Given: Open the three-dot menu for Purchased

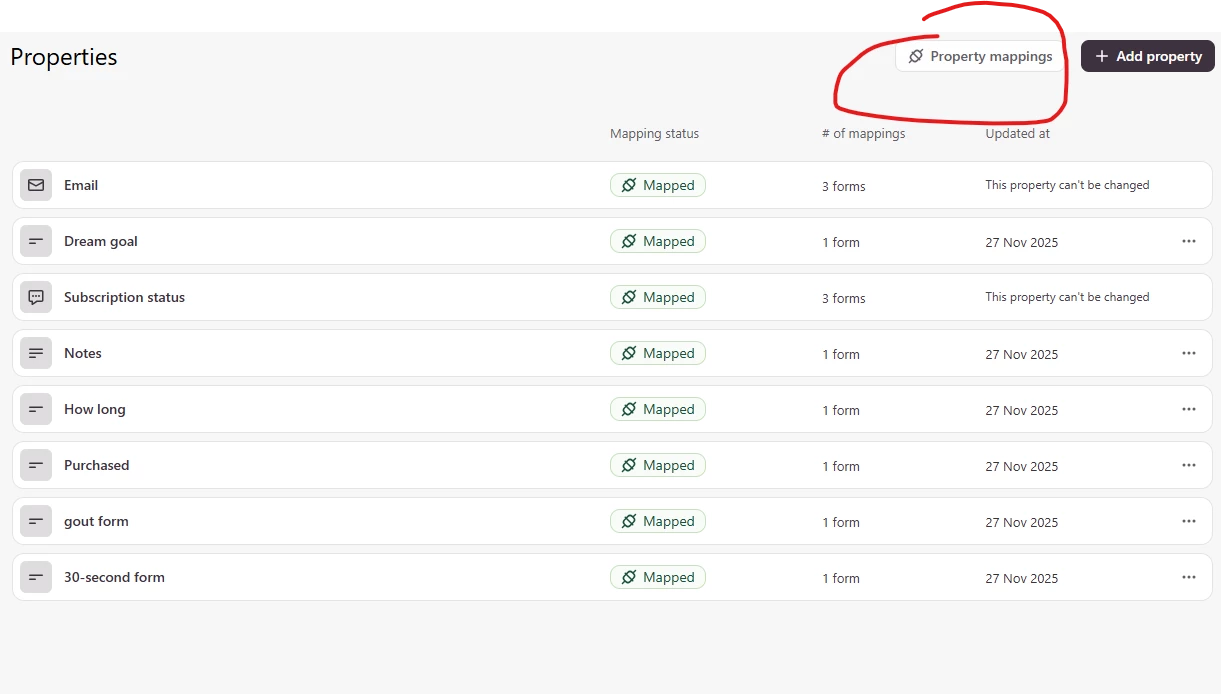Looking at the screenshot, I should [x=1189, y=465].
